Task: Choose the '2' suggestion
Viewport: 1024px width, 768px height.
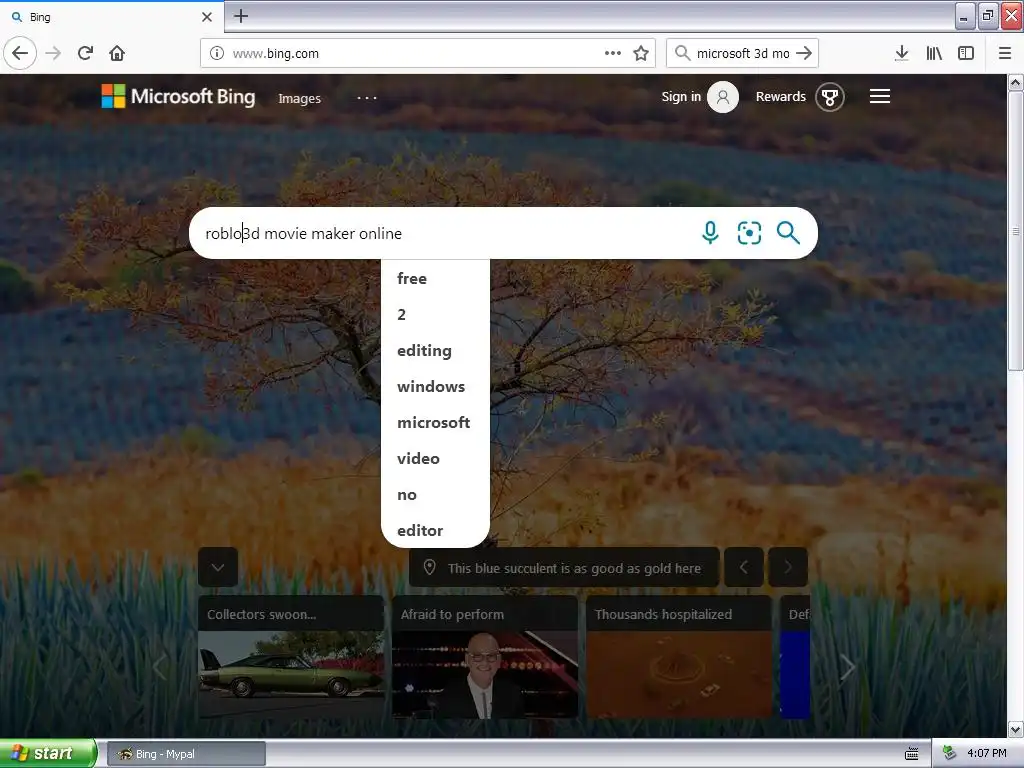Action: (435, 314)
